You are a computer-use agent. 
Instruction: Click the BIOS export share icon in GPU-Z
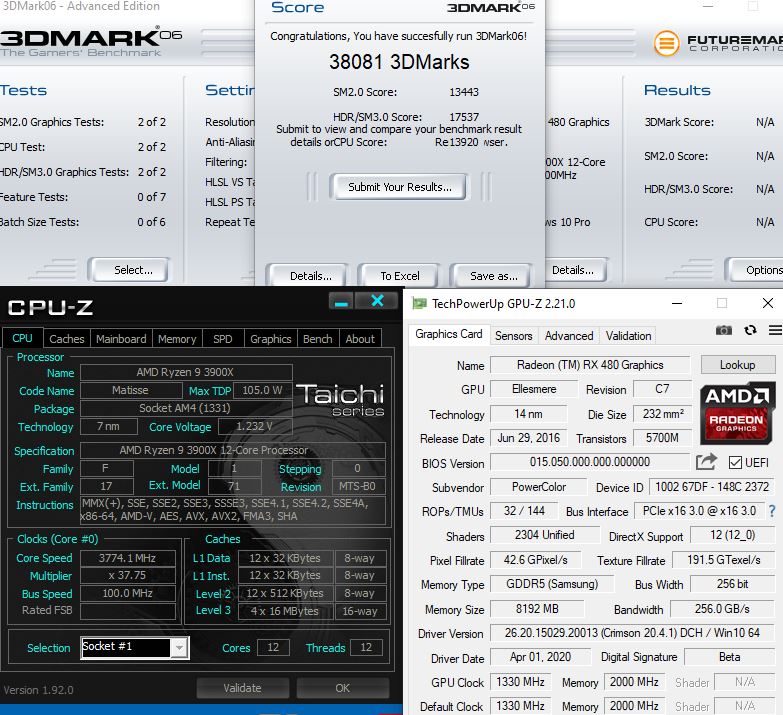tap(706, 462)
